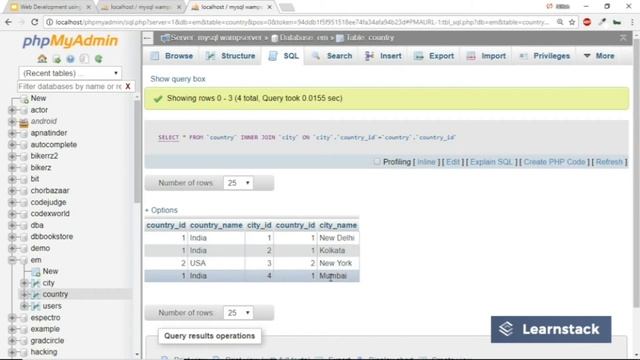The height and width of the screenshot is (360, 640).
Task: Open the Chrome three-dot menu
Action: coord(632,22)
